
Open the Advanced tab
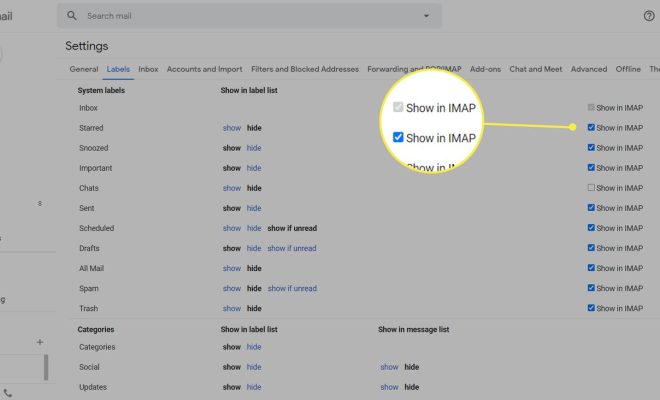point(588,69)
